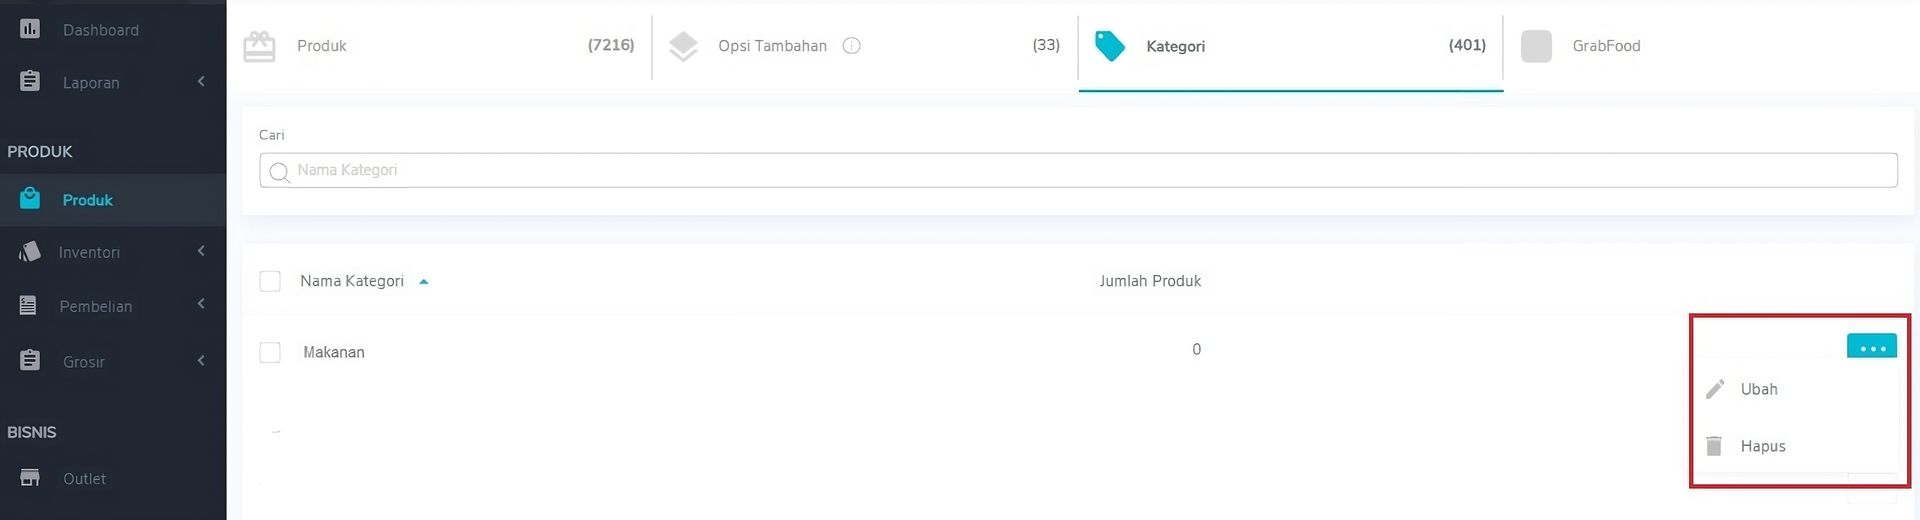The image size is (1920, 520).
Task: Click the Produk shopping bag icon
Action: point(30,198)
